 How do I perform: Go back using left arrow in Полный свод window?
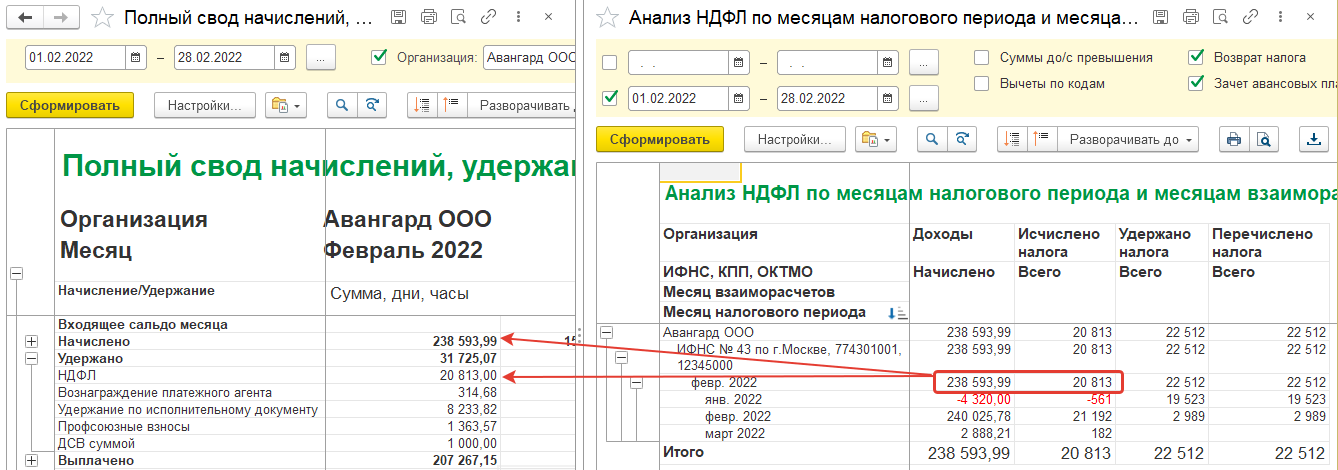pos(26,18)
